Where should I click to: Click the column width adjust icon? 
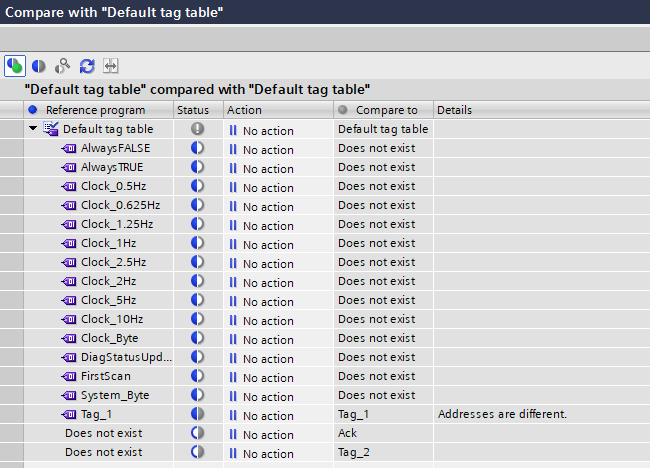click(110, 65)
